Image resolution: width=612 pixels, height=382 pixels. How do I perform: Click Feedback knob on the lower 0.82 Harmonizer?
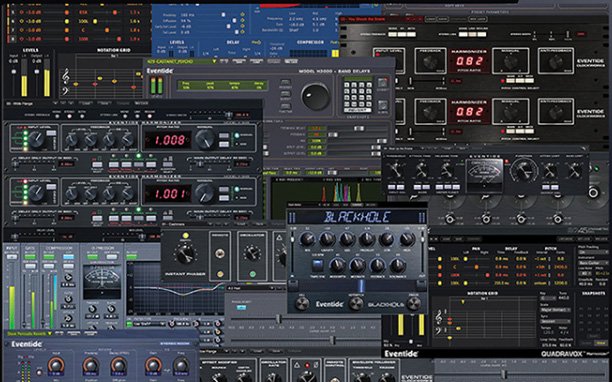tap(430, 112)
